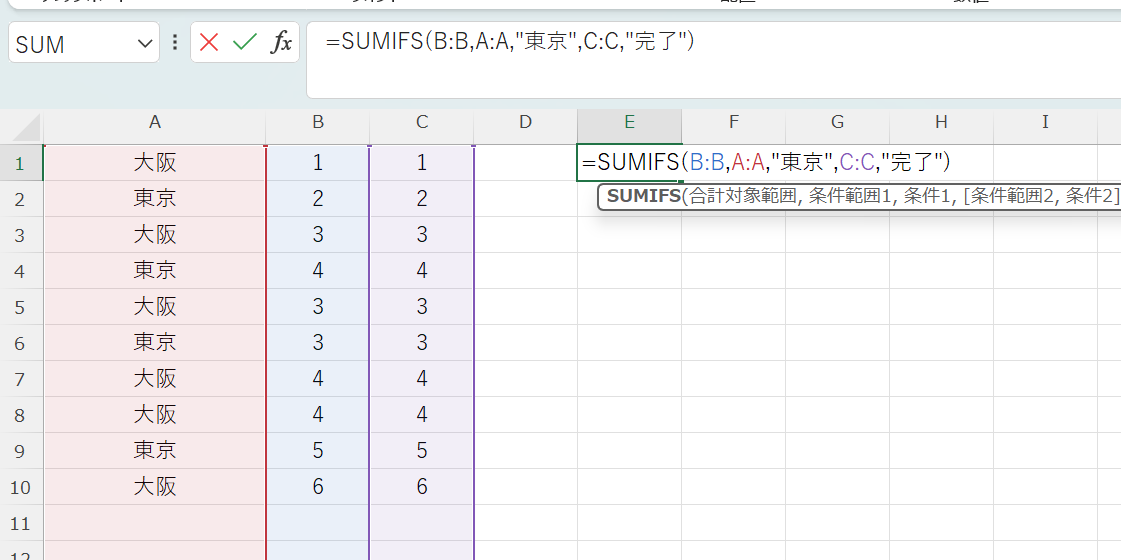1121x560 pixels.
Task: Expand the Name Box dropdown arrow
Action: click(x=145, y=44)
